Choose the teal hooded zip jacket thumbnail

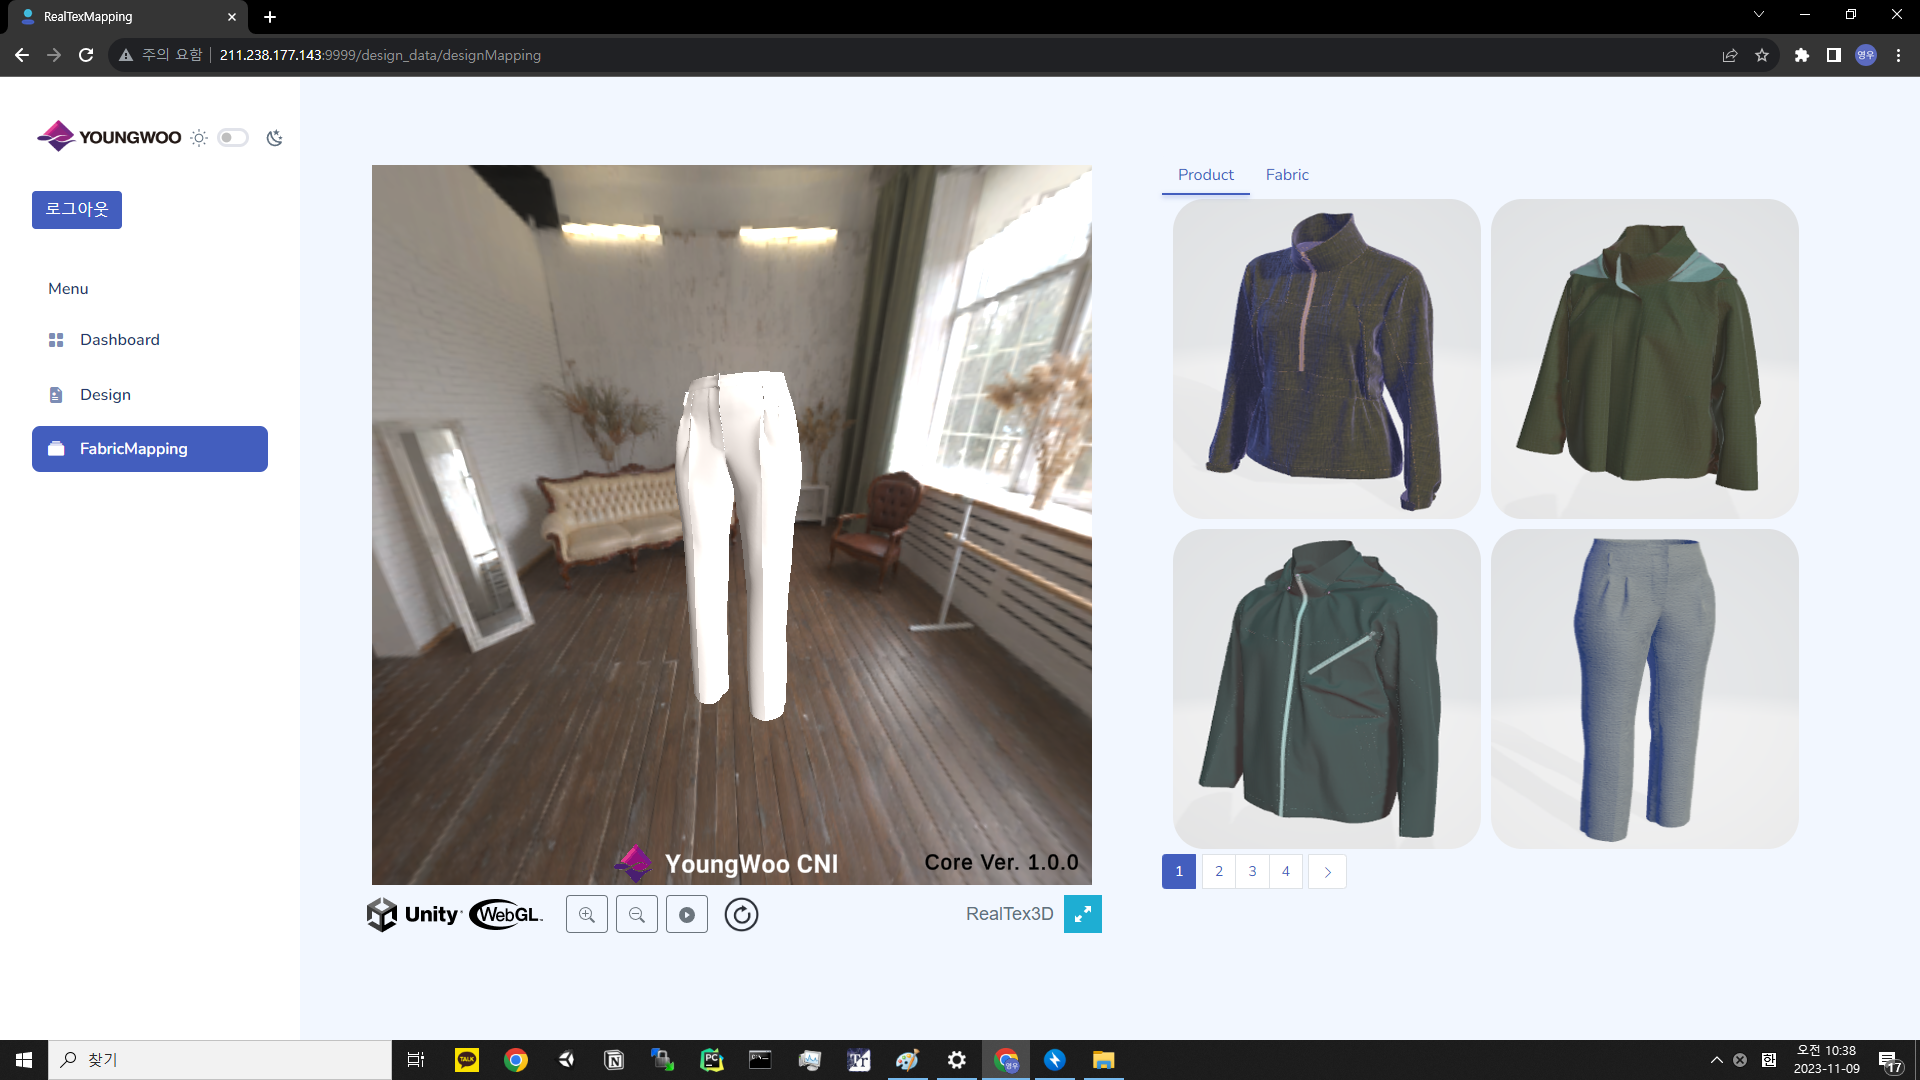point(1326,689)
